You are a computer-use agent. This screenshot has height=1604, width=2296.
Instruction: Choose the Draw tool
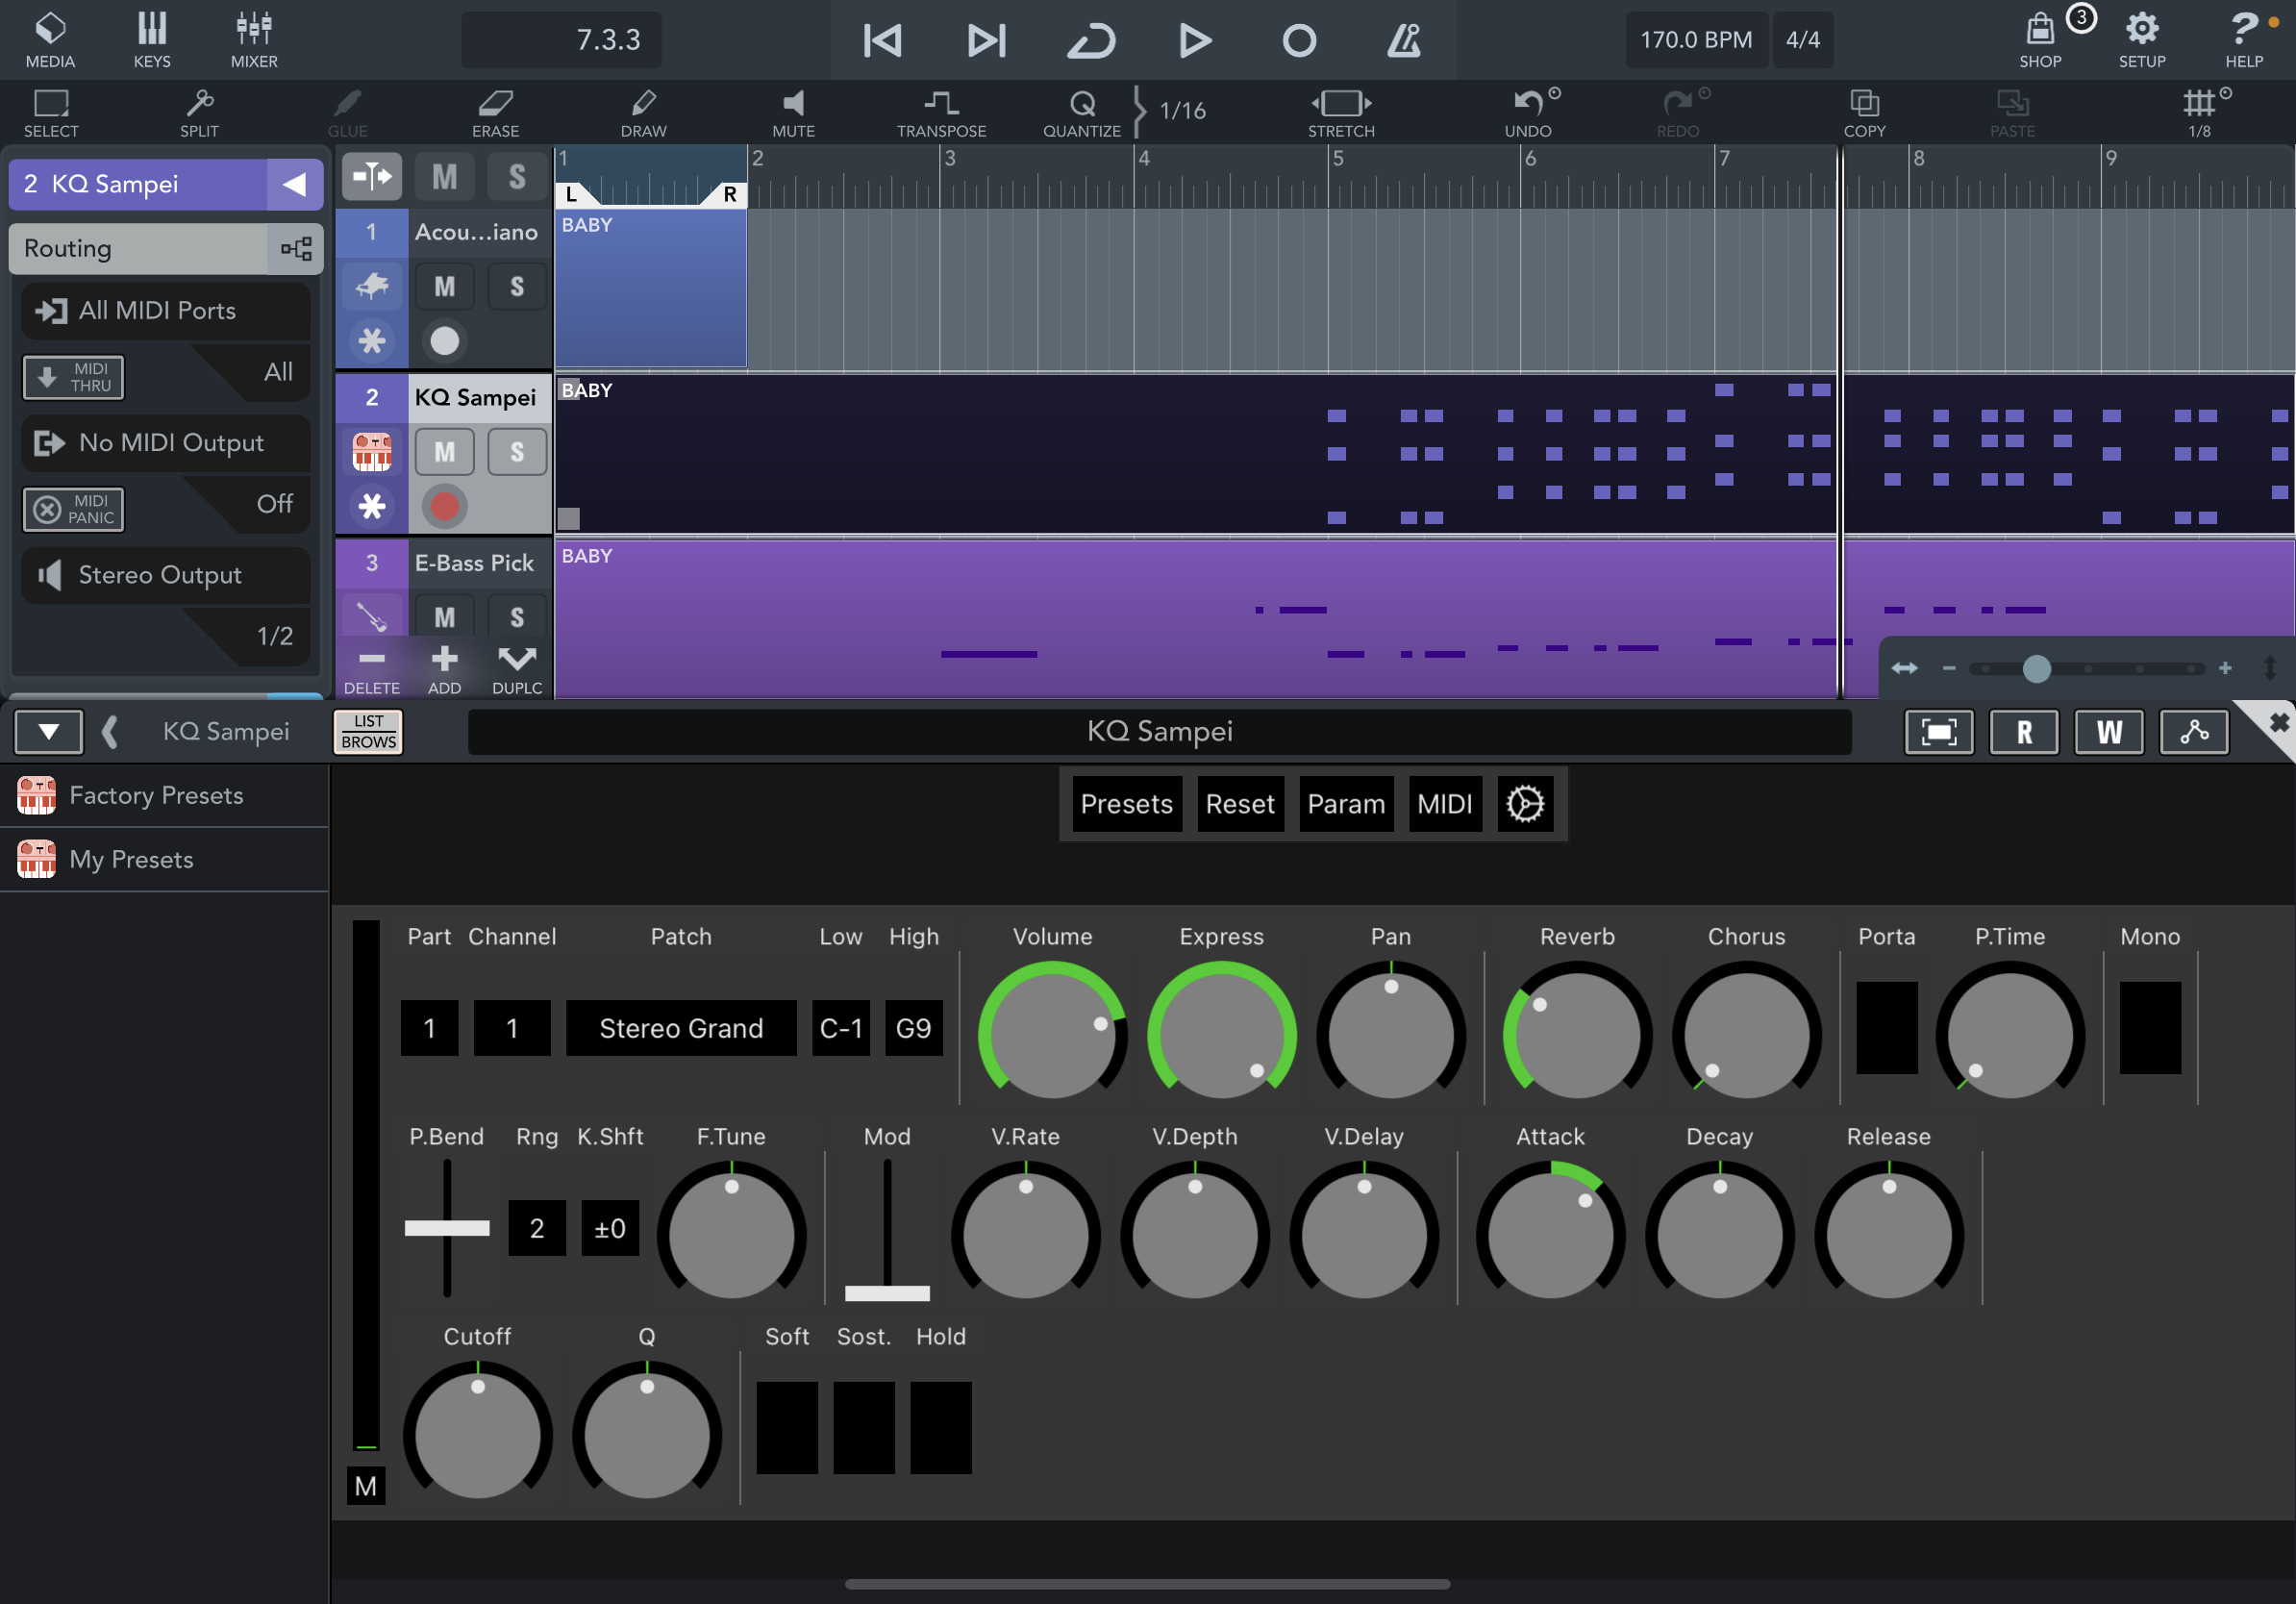point(643,113)
